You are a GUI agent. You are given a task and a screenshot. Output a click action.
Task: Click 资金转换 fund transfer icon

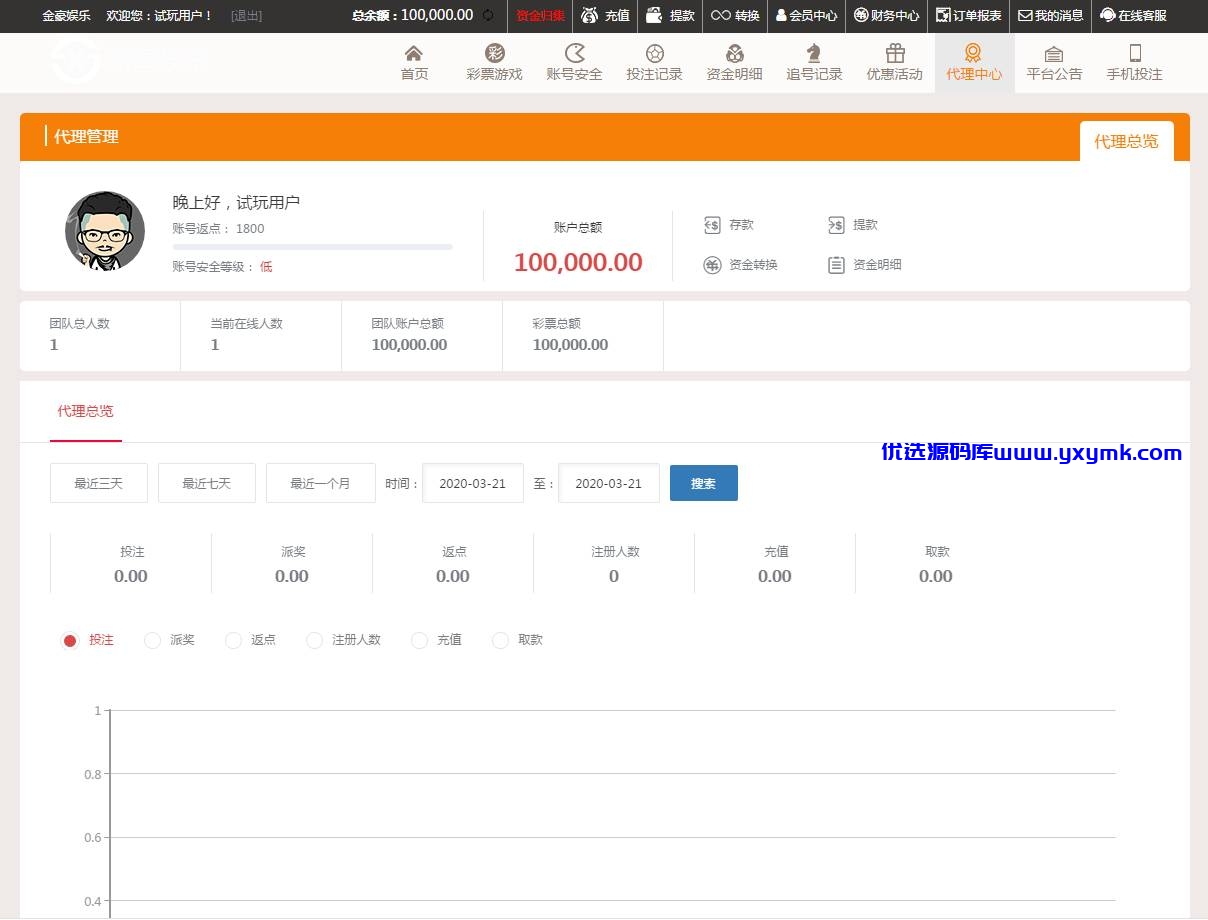[x=712, y=265]
